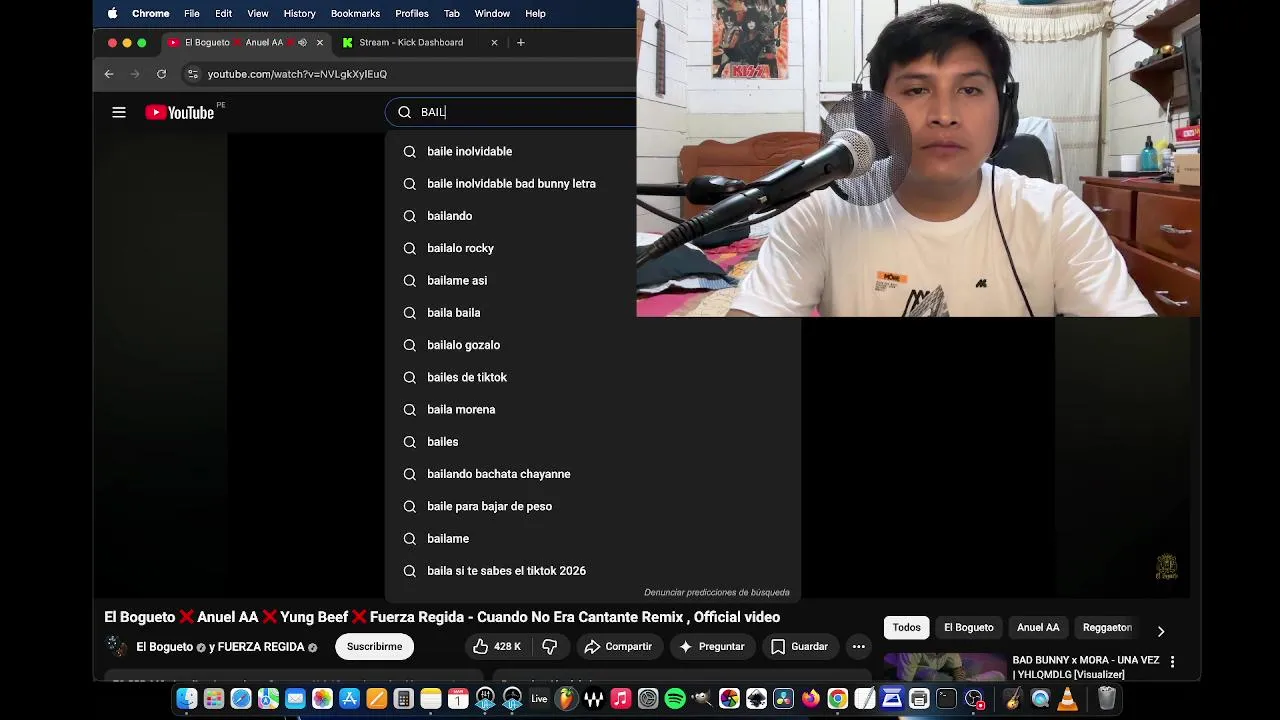Open a new Chrome tab

coord(520,42)
